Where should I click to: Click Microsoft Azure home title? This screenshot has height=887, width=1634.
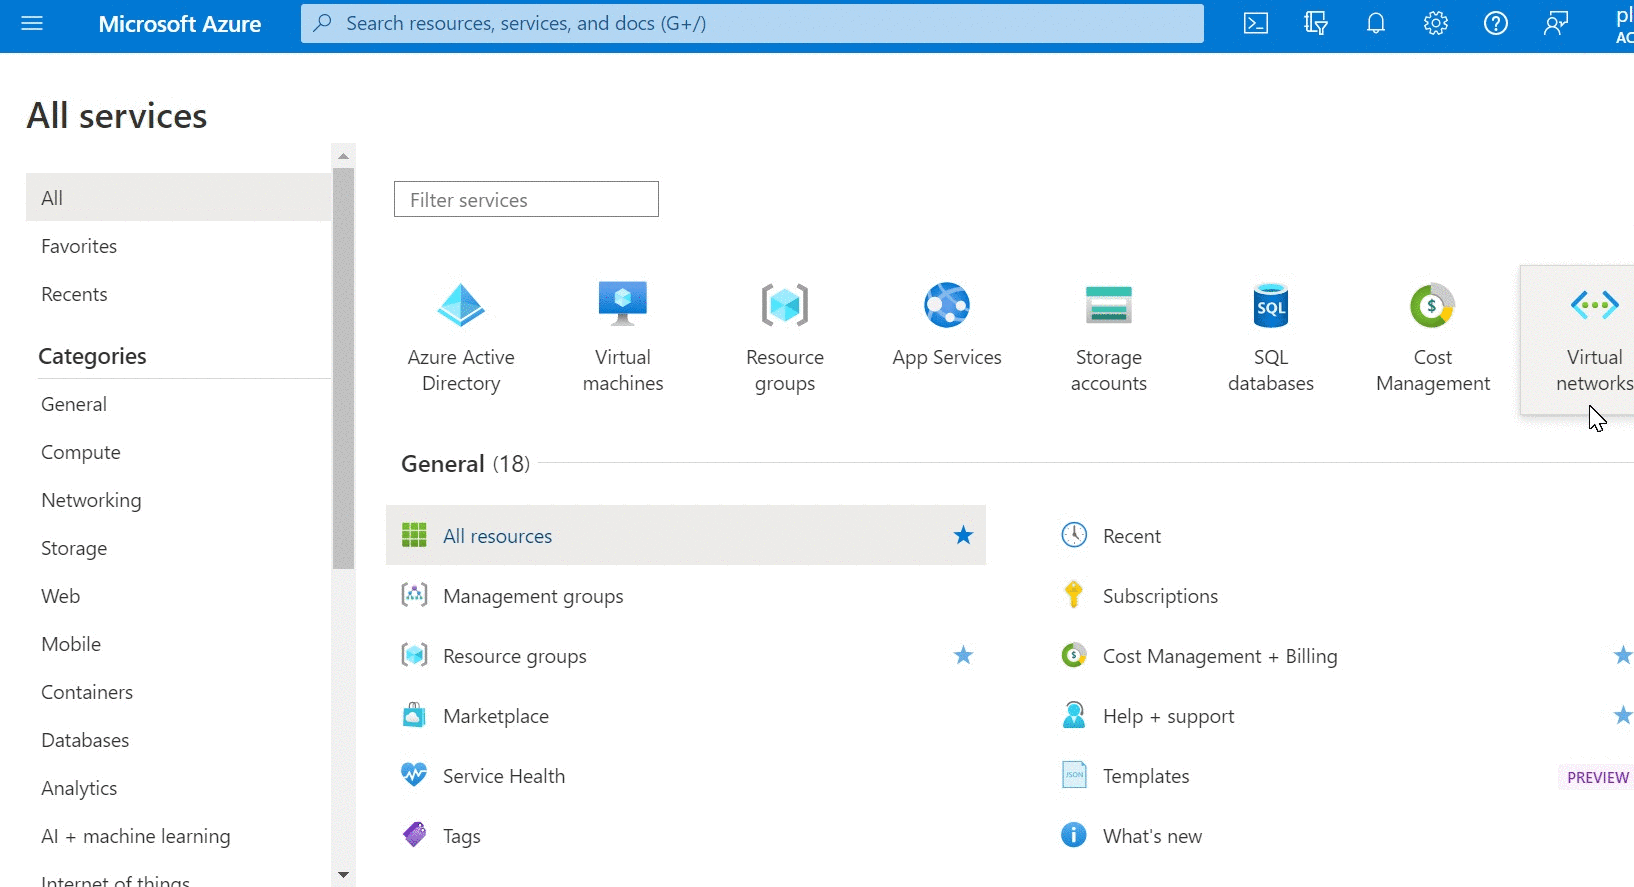(x=180, y=24)
